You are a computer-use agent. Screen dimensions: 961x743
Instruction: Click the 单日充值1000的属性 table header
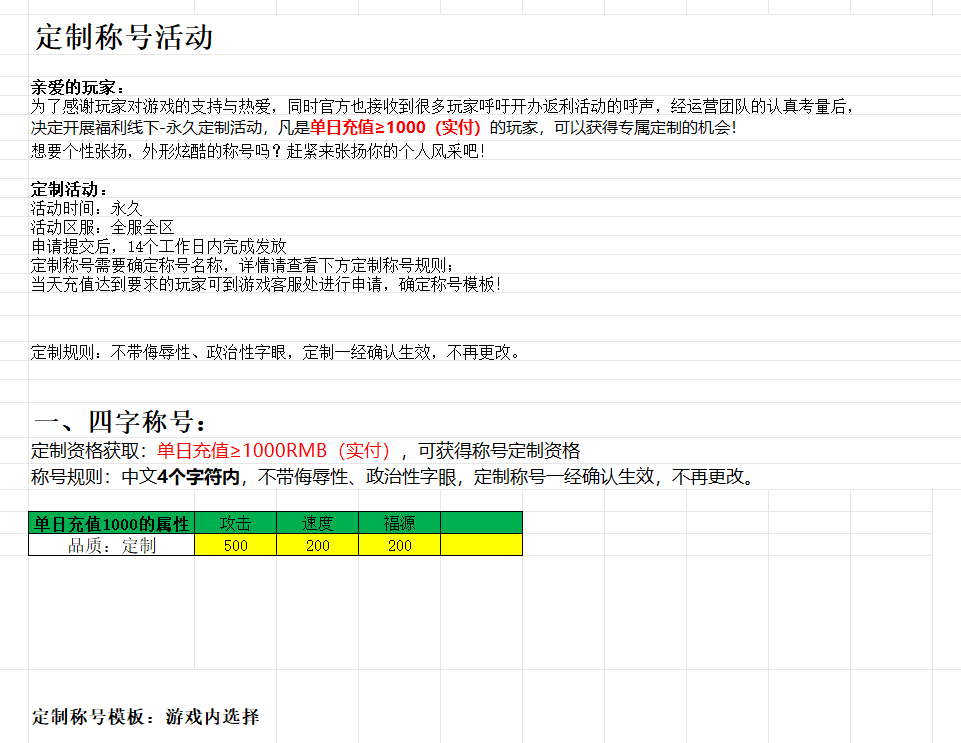tap(111, 523)
